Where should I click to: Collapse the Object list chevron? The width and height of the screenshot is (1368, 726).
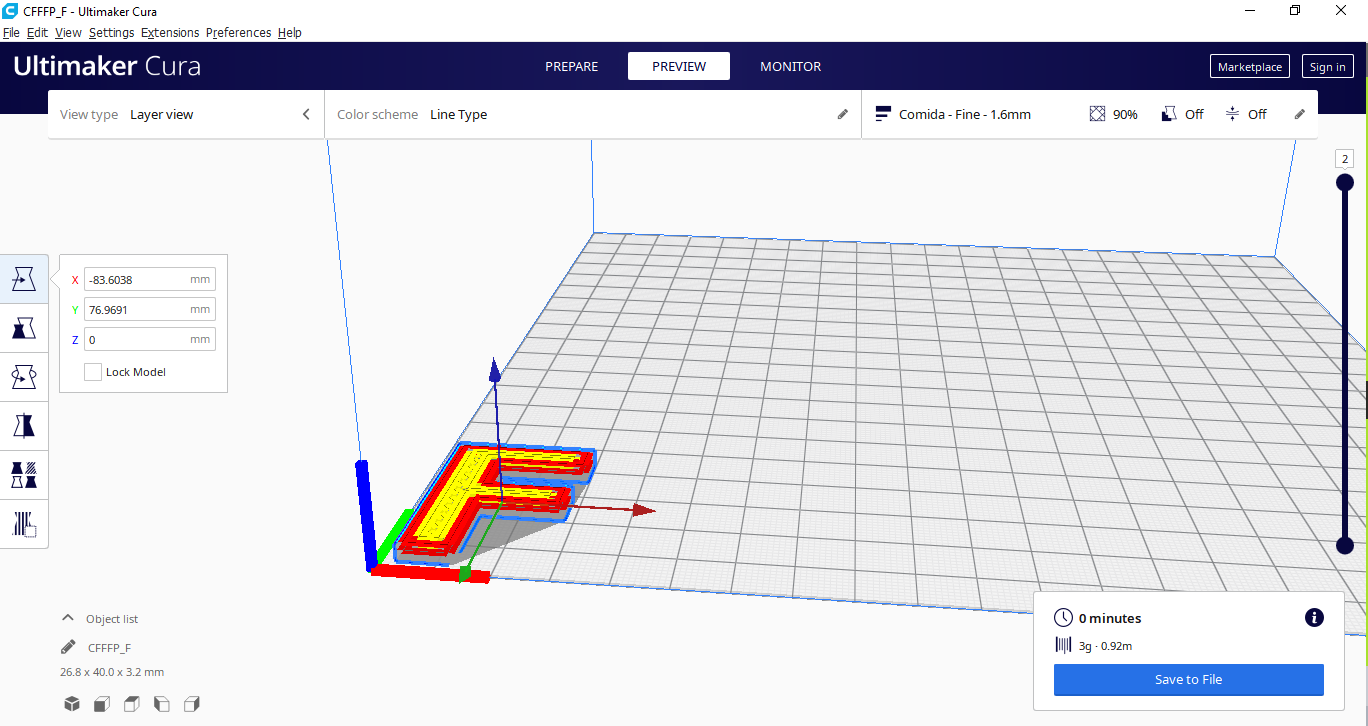coord(68,618)
